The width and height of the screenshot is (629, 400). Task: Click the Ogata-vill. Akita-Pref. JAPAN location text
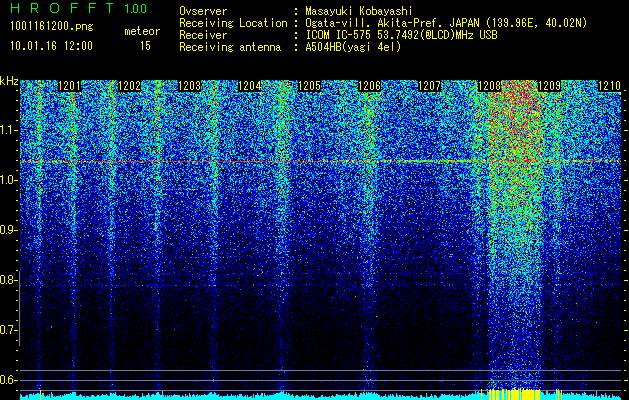point(446,23)
